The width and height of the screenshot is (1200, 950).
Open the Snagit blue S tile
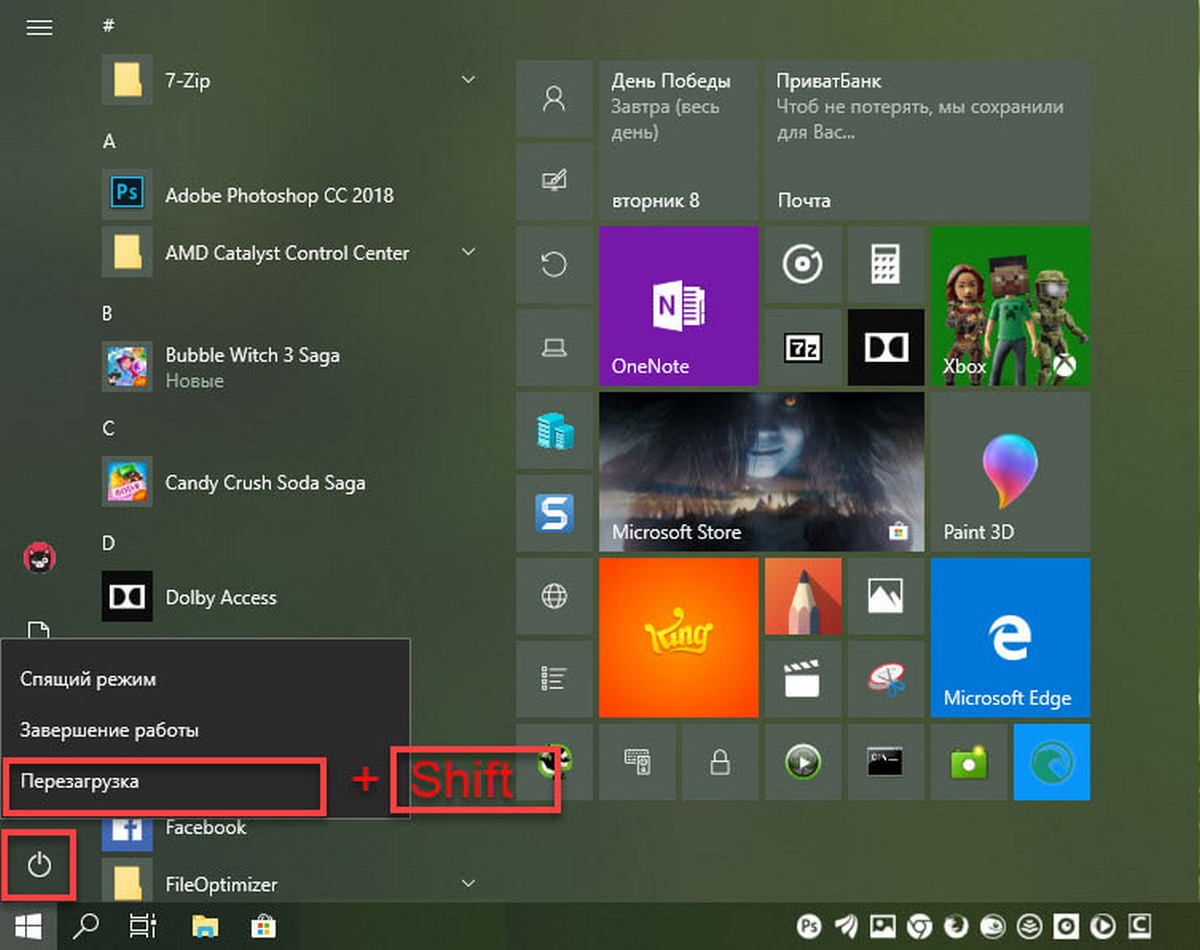[553, 513]
